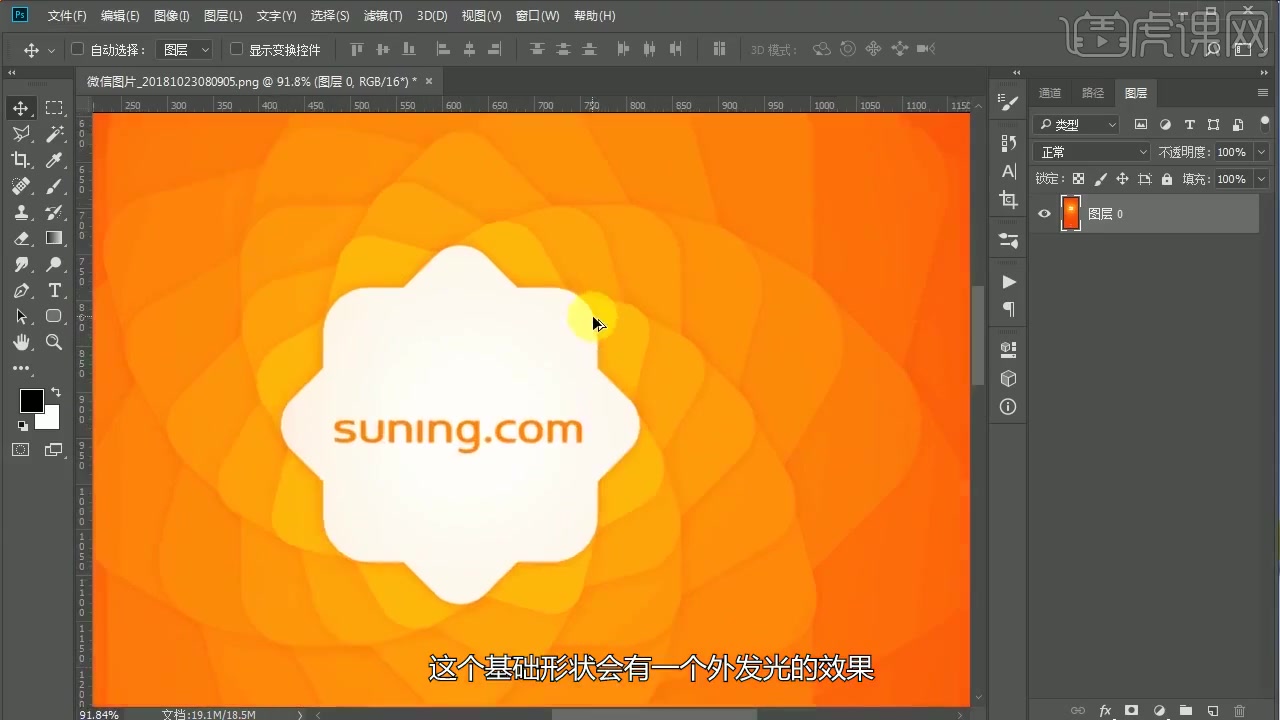The image size is (1280, 720).
Task: Change the screen mode
Action: click(54, 450)
